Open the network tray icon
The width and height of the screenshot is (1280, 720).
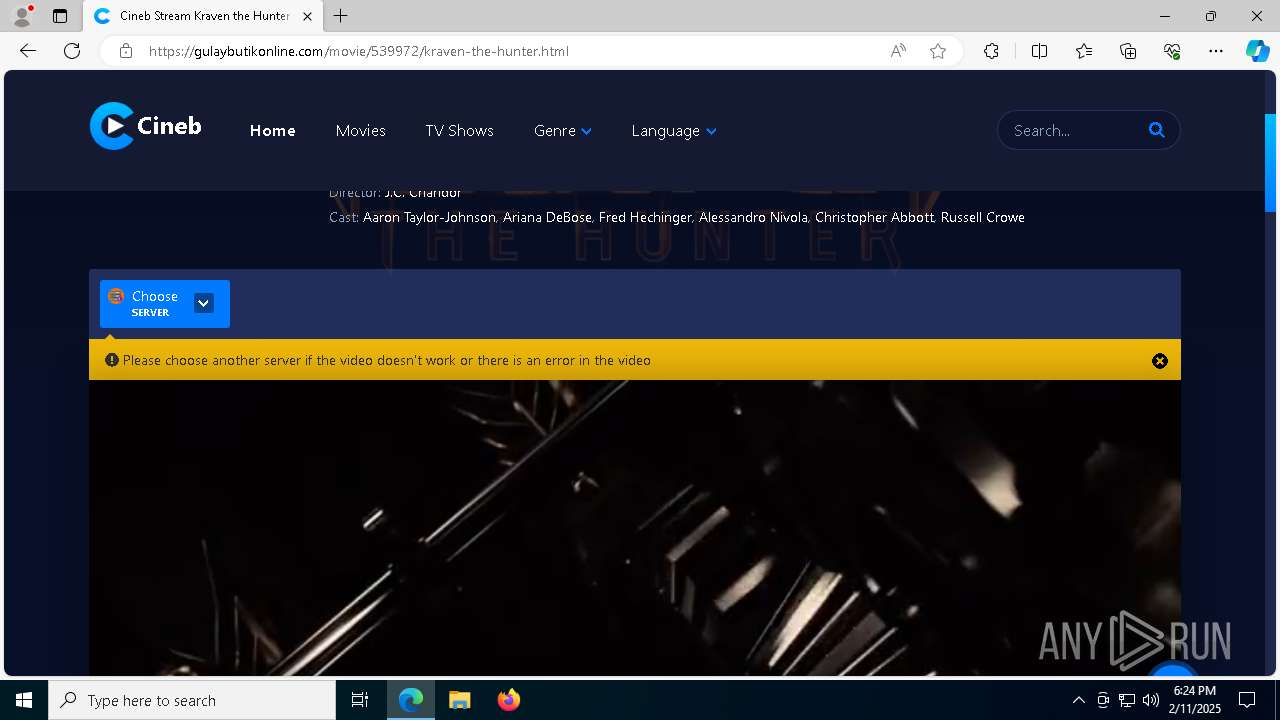click(1127, 700)
